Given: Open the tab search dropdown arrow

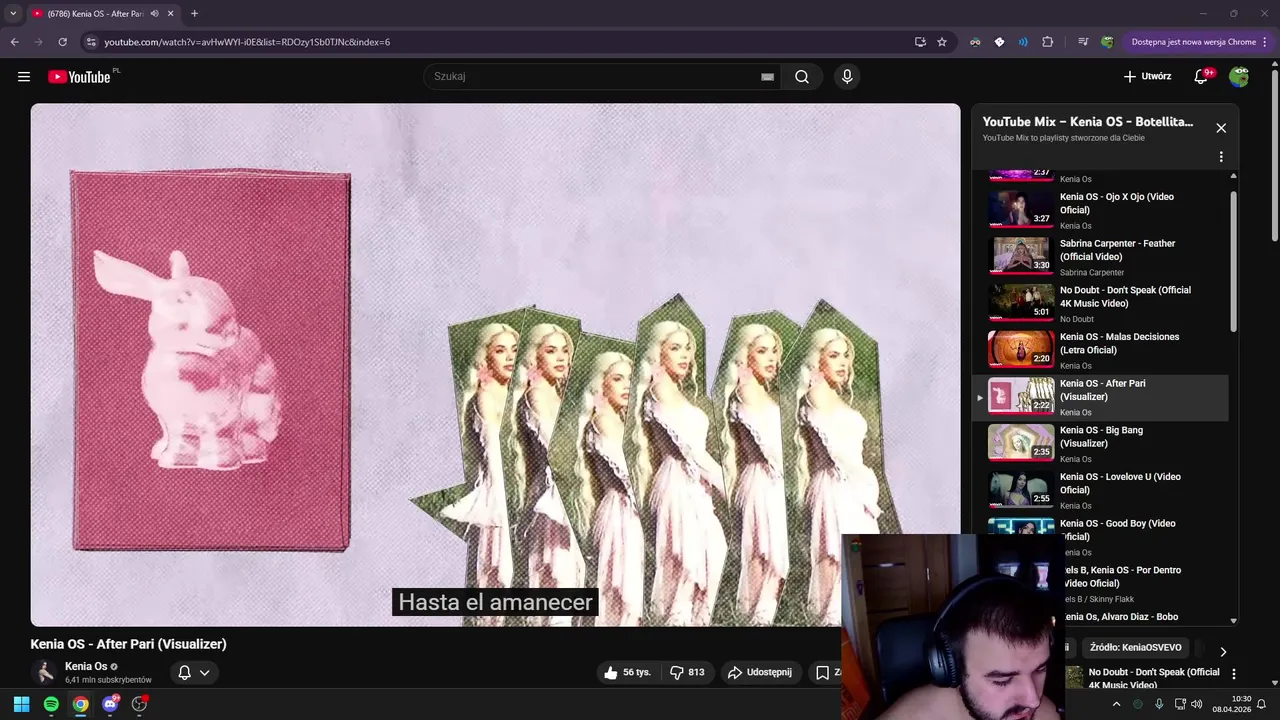Looking at the screenshot, I should pos(13,14).
